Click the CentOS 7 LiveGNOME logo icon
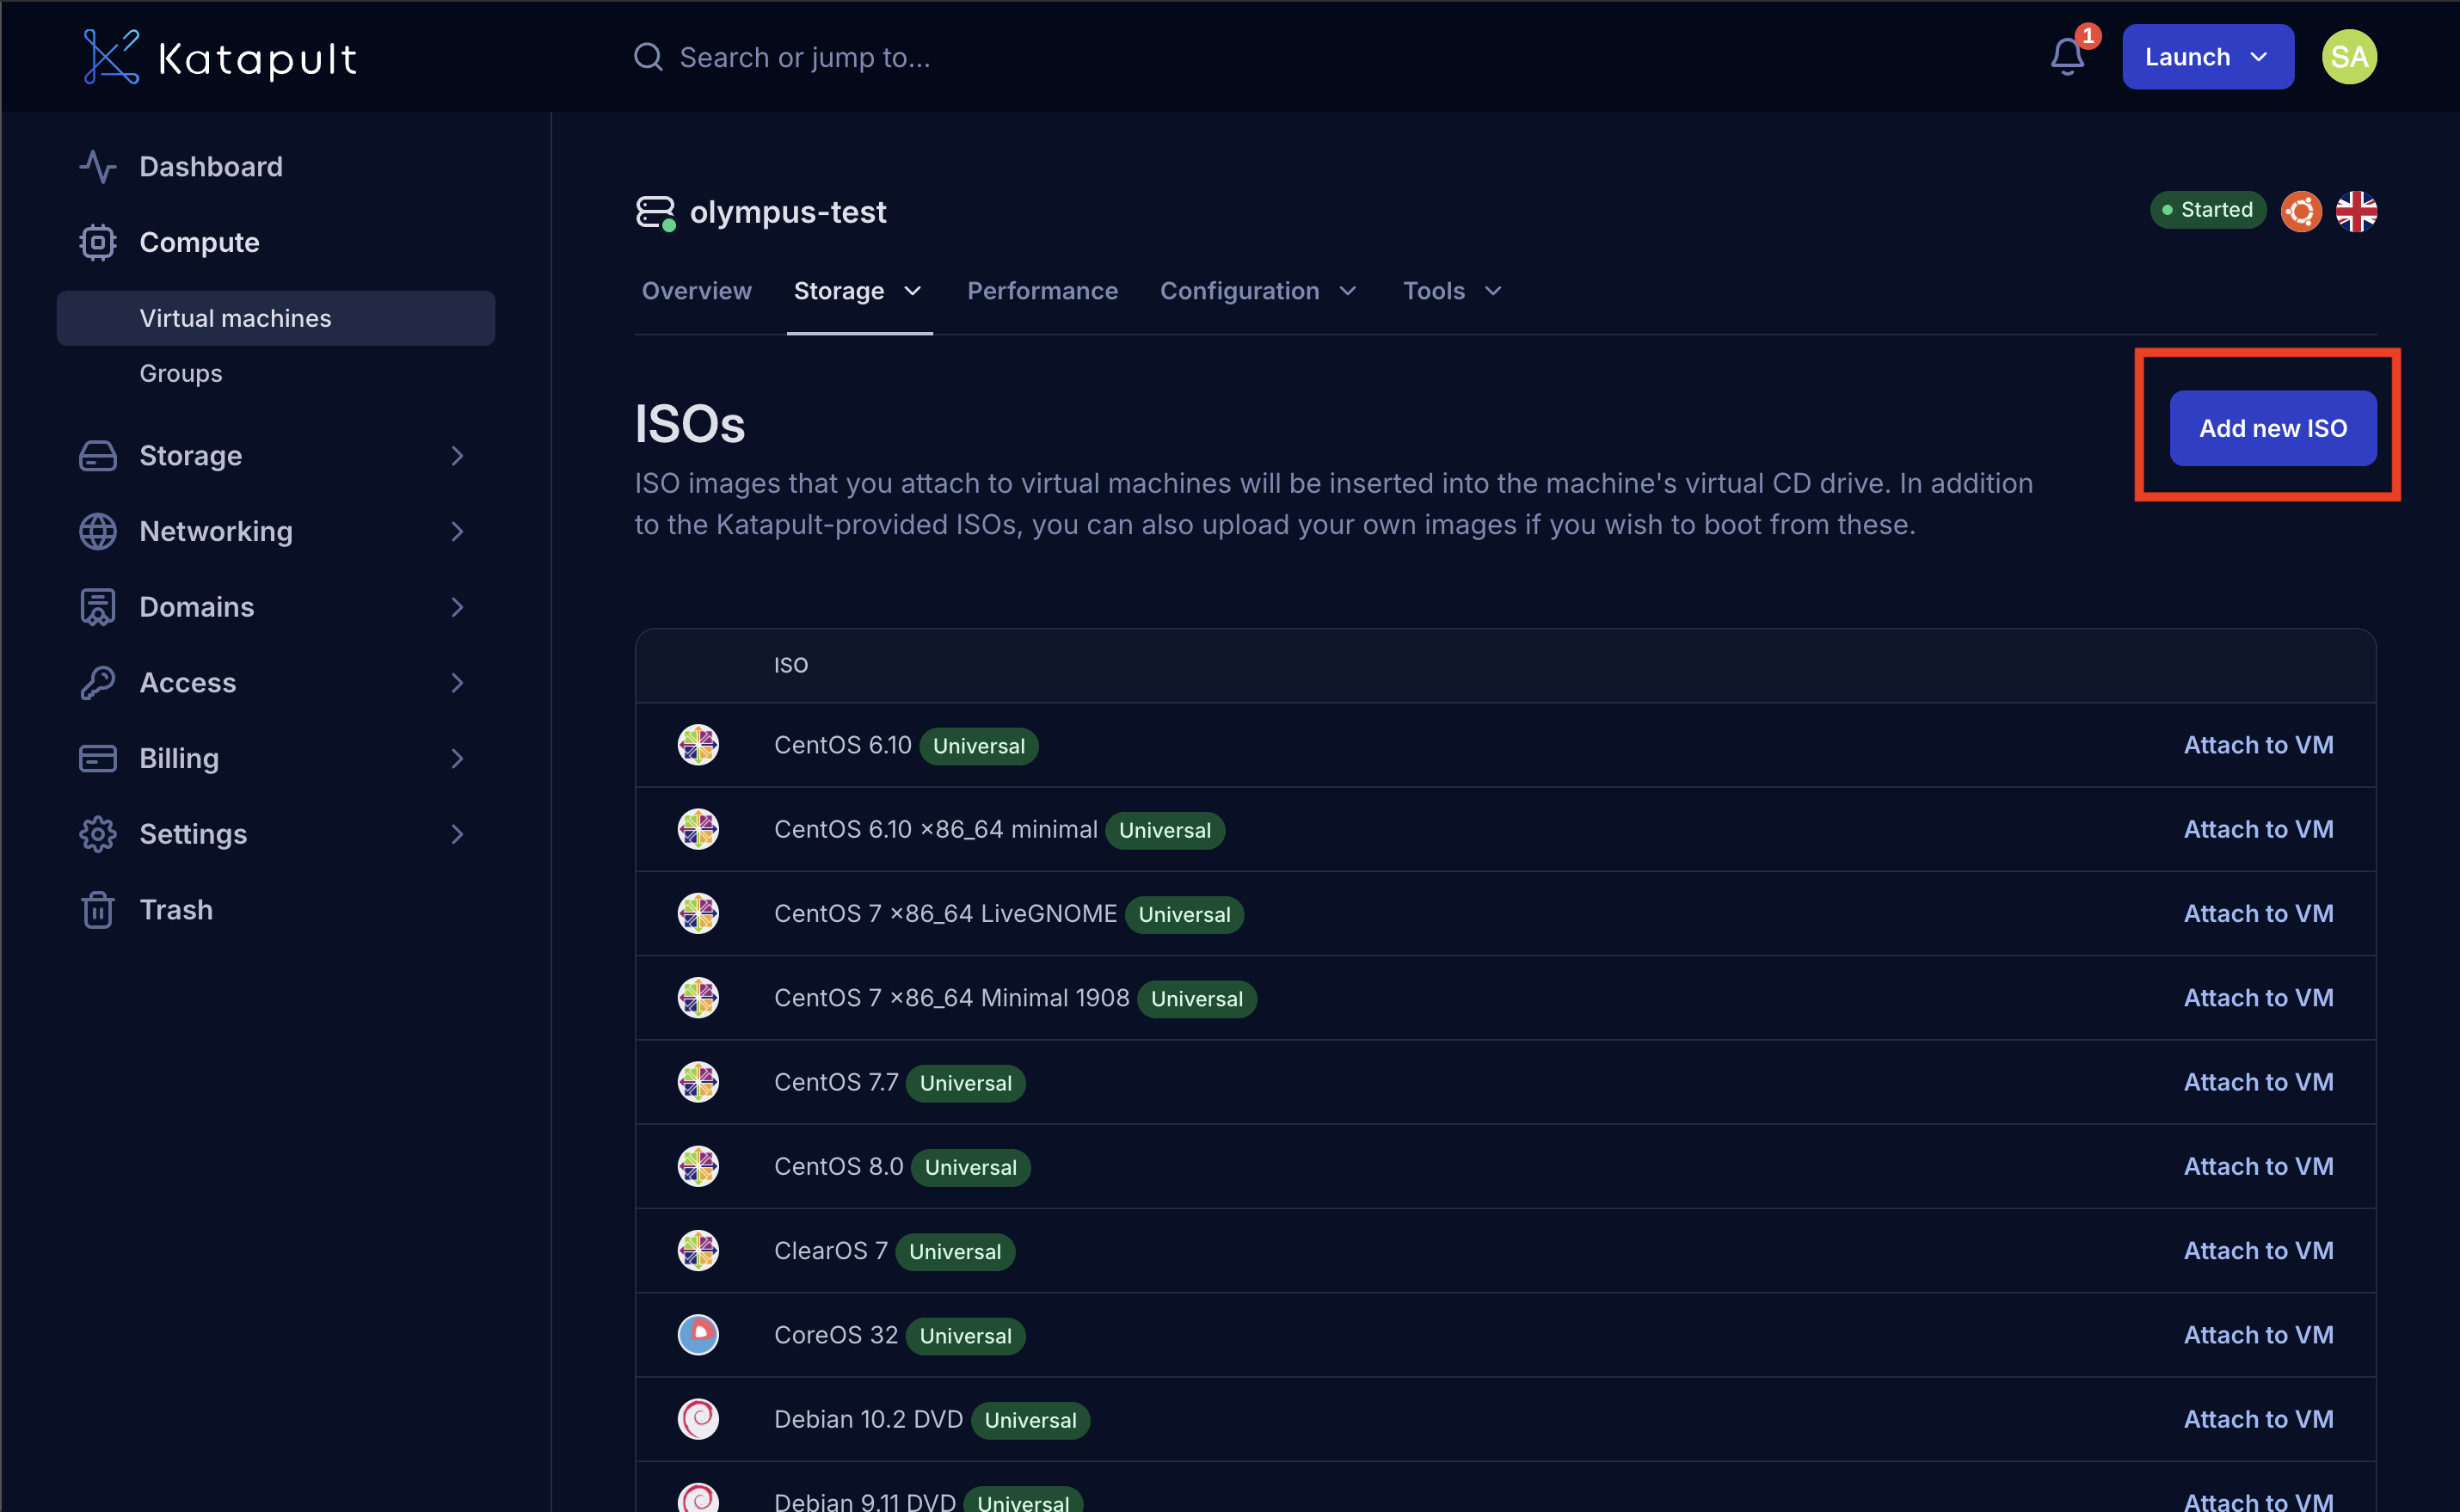2460x1512 pixels. 698,914
